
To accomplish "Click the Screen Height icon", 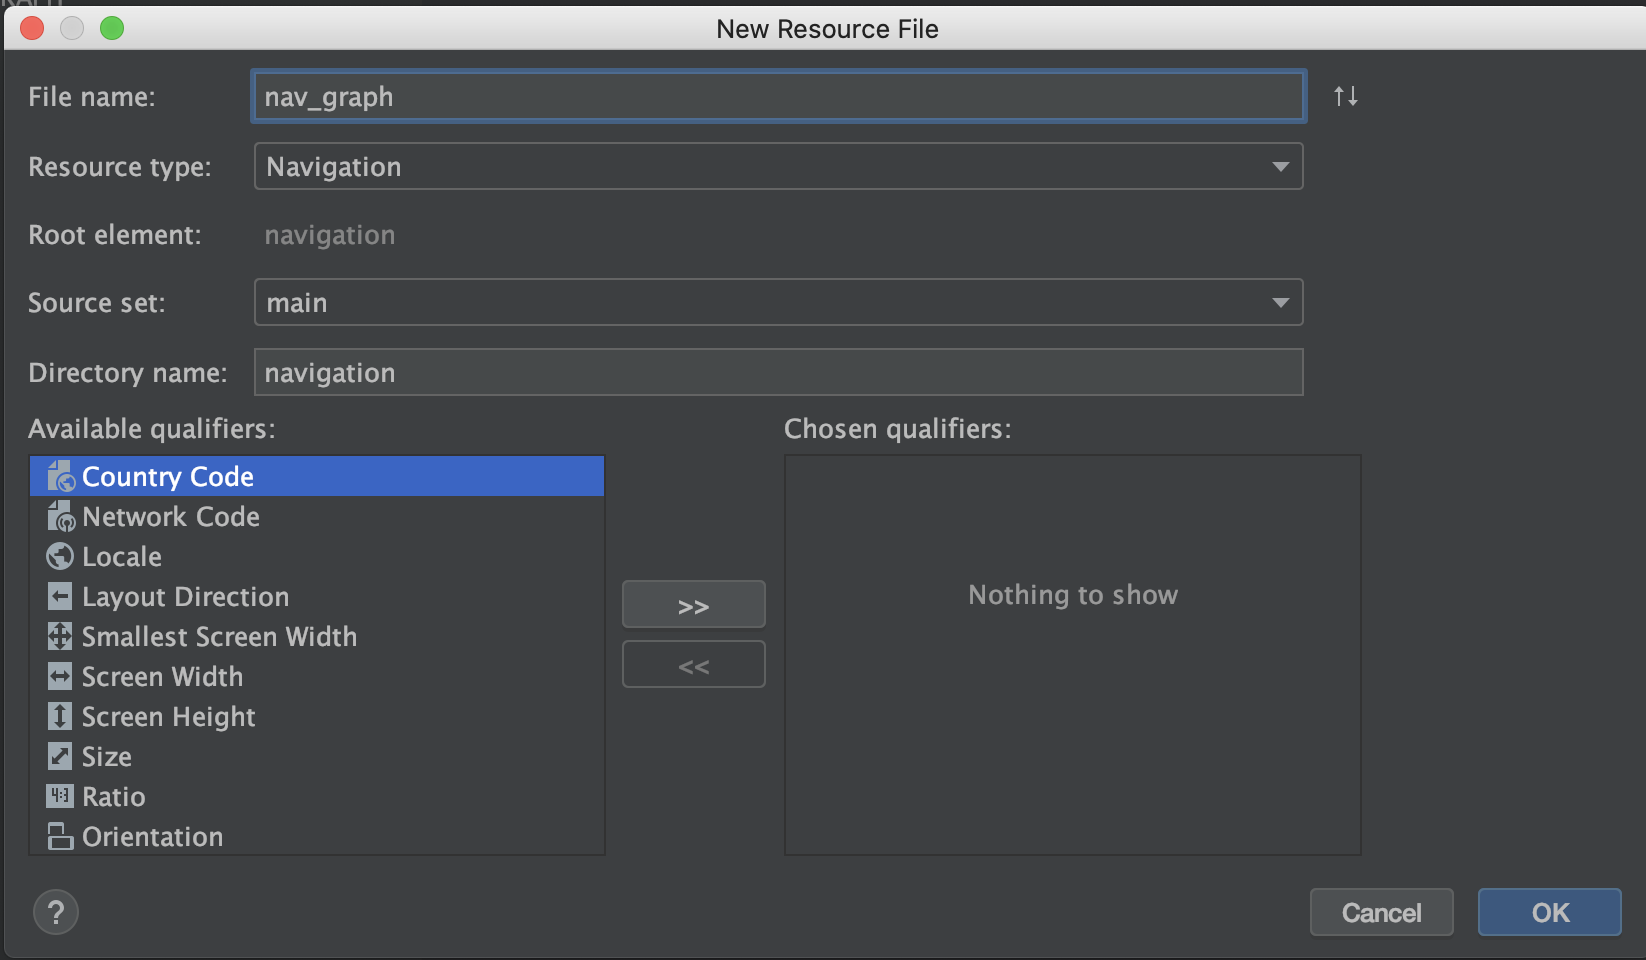I will (x=60, y=716).
